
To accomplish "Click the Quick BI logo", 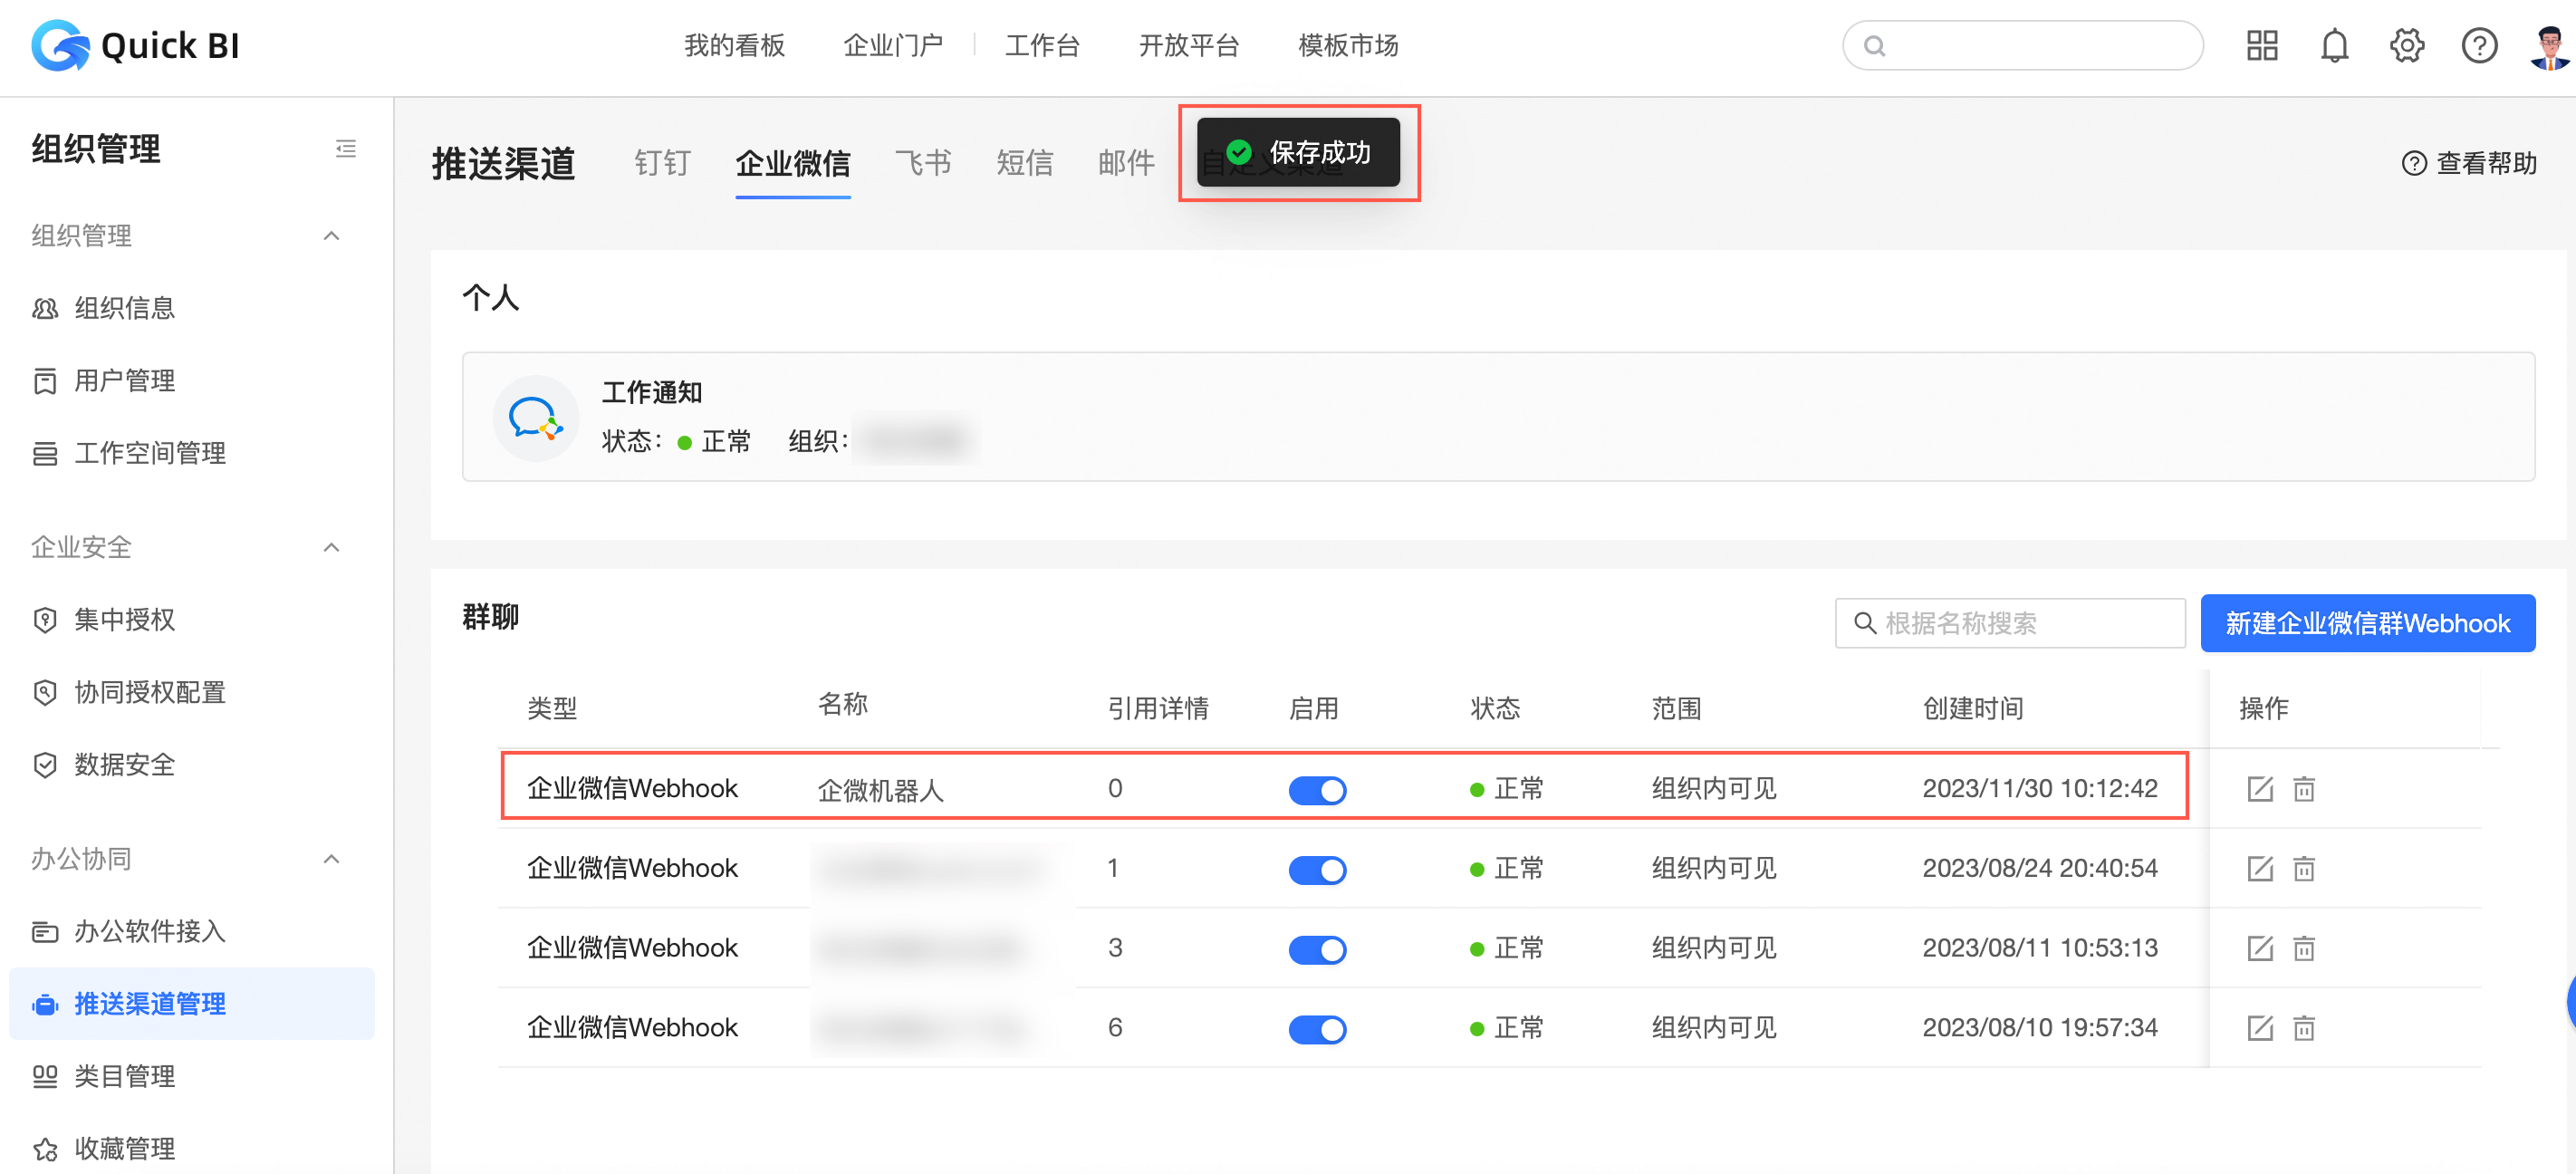I will [135, 46].
